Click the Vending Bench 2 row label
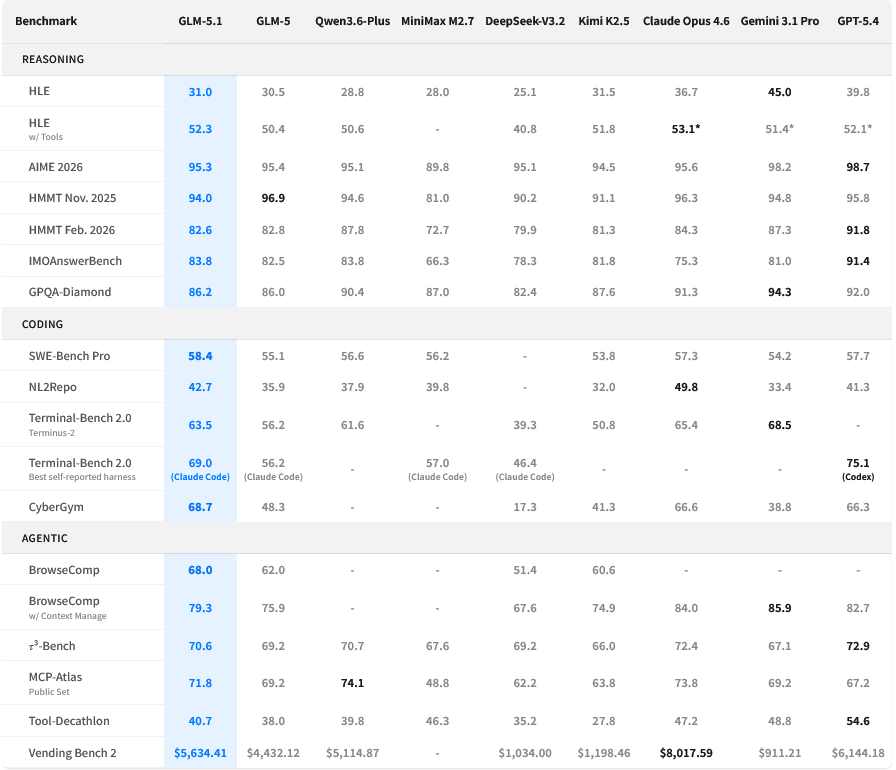 coord(73,753)
